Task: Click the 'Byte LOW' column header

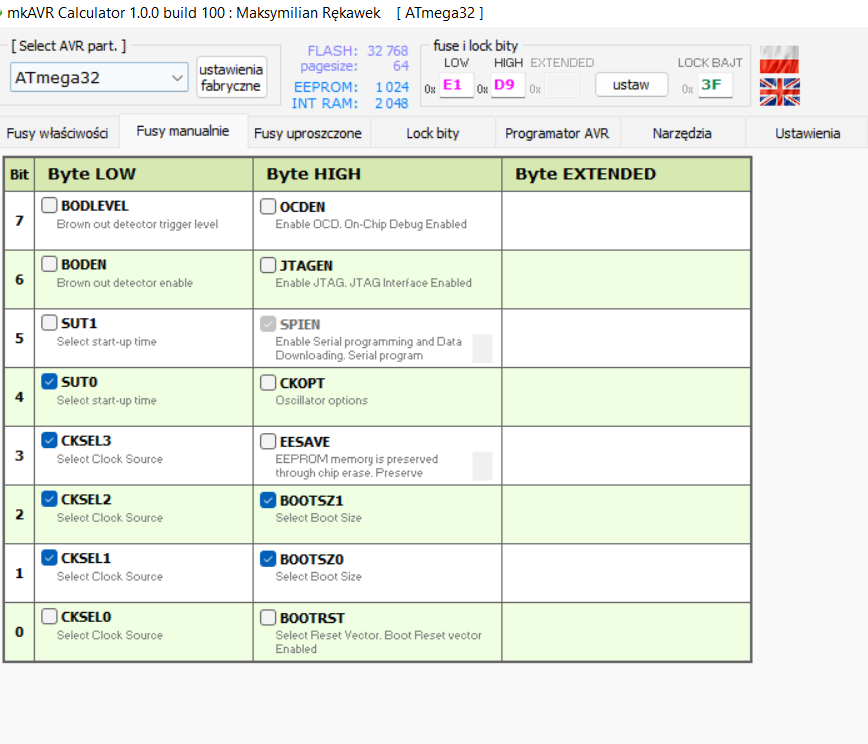Action: click(144, 174)
